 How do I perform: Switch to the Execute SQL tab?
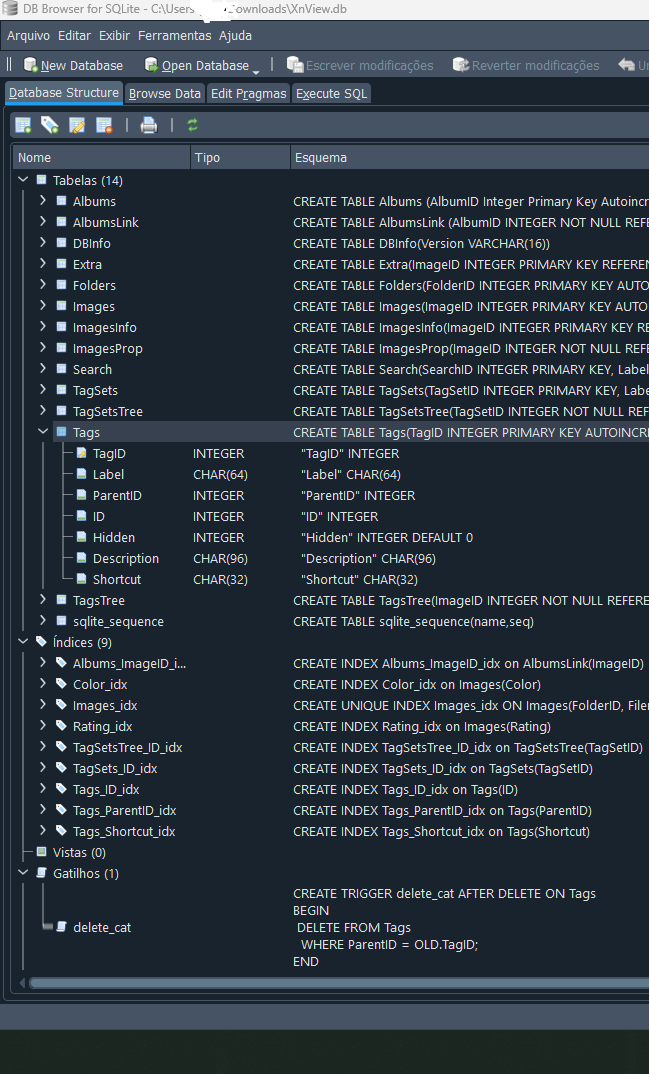(332, 94)
